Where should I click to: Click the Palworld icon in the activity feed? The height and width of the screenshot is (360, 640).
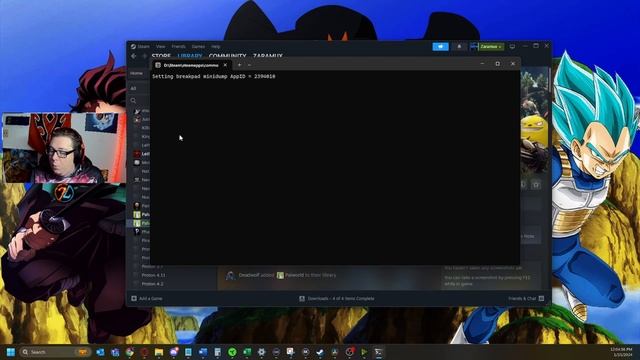tap(280, 276)
